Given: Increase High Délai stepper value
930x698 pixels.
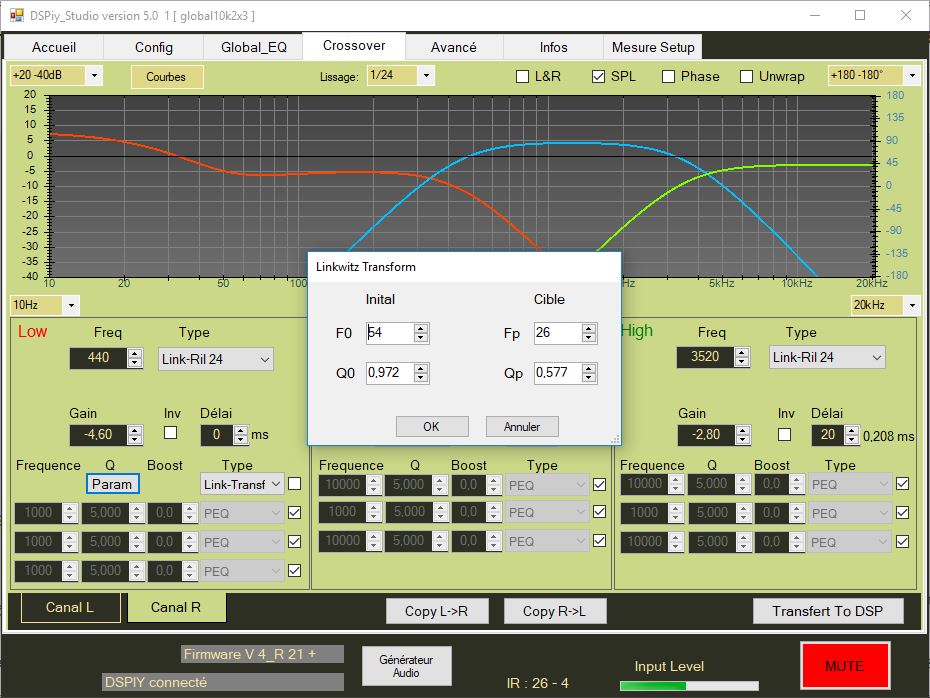Looking at the screenshot, I should pyautogui.click(x=852, y=430).
